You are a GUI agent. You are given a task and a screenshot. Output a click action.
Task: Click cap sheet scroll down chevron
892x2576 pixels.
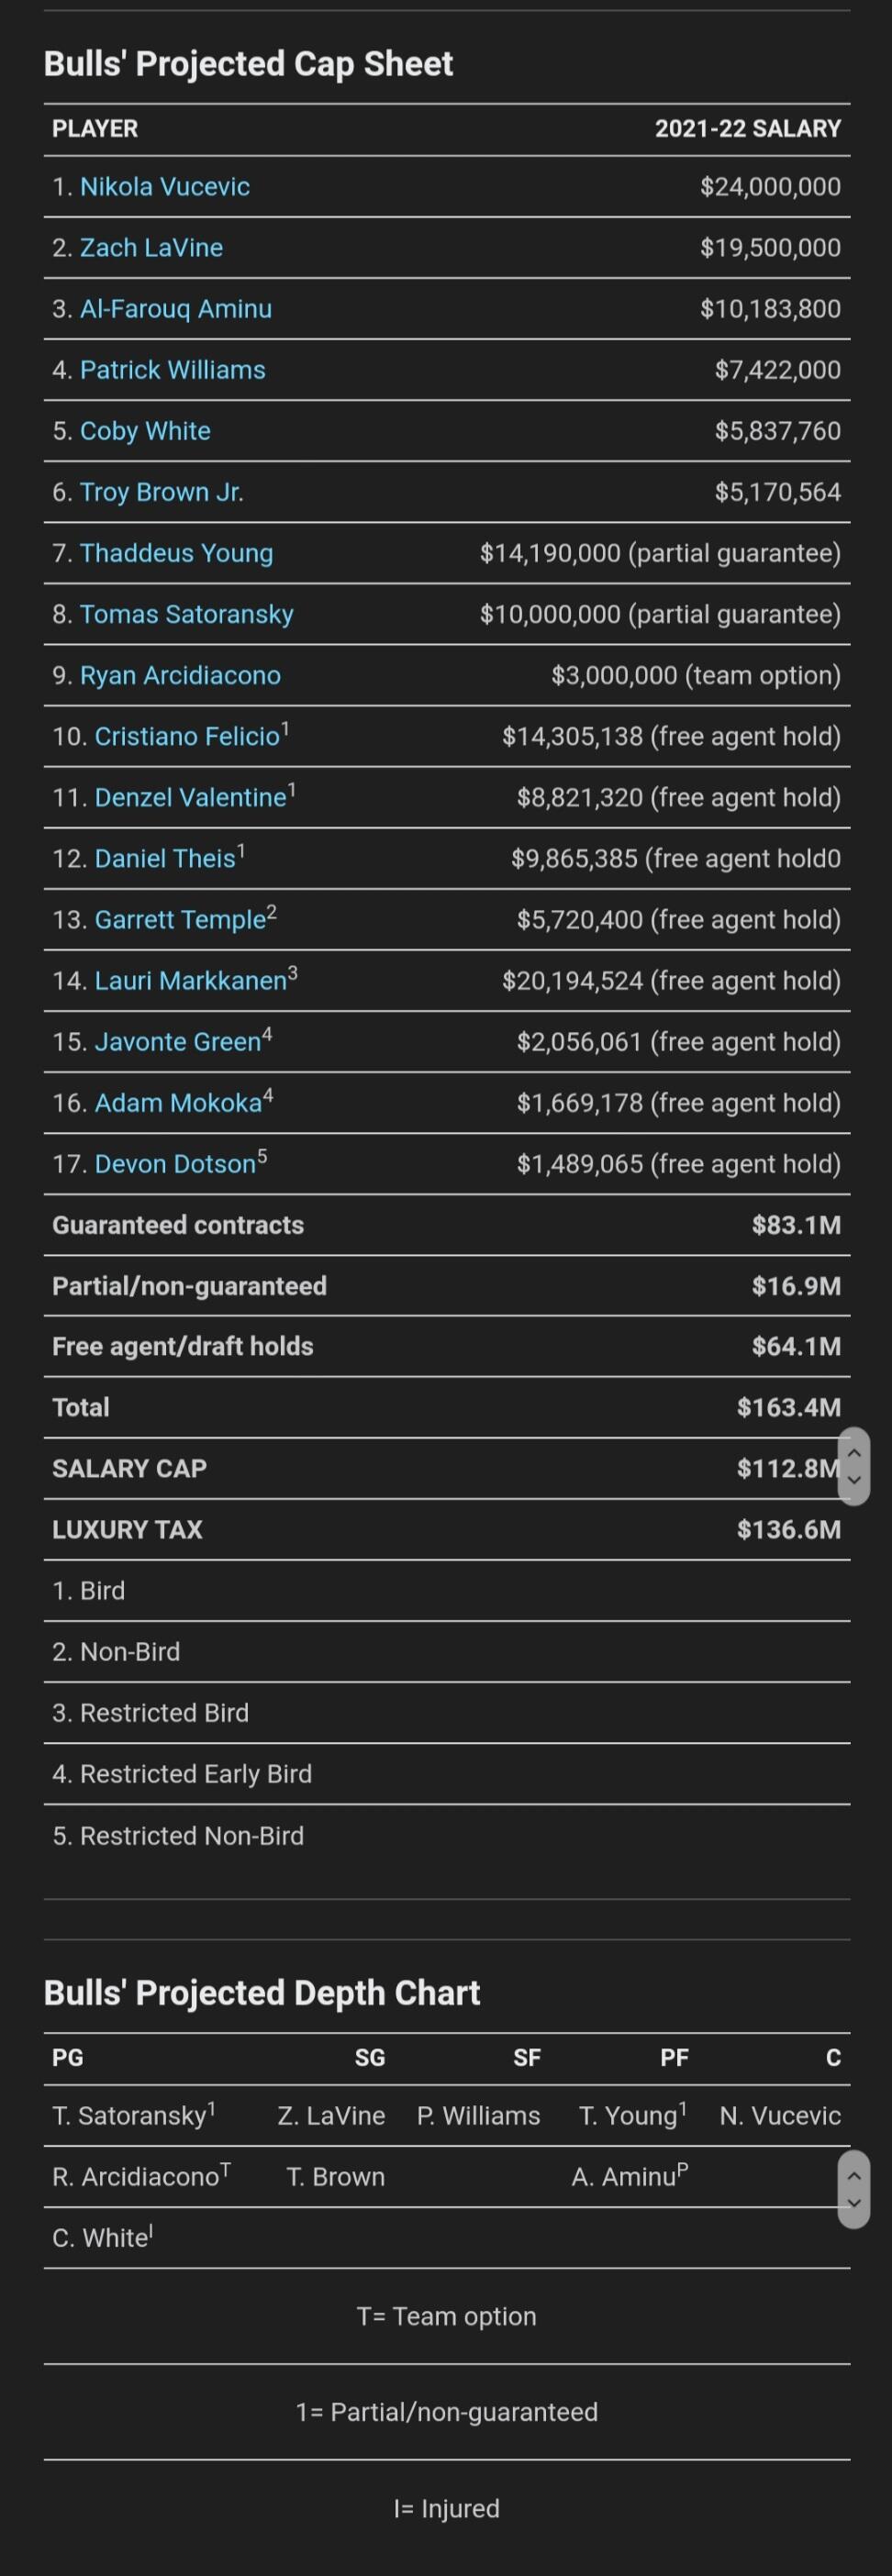point(854,1481)
